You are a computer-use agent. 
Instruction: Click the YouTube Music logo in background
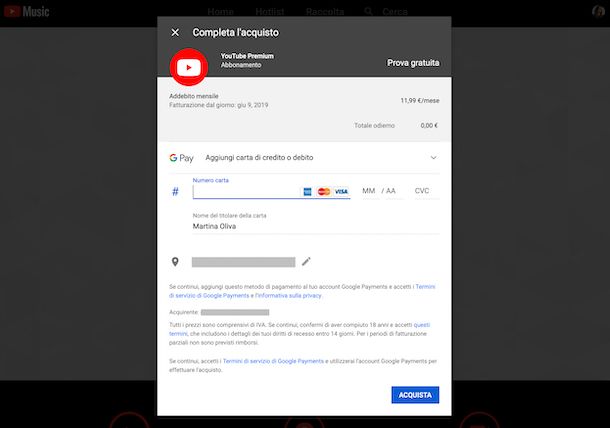26,12
